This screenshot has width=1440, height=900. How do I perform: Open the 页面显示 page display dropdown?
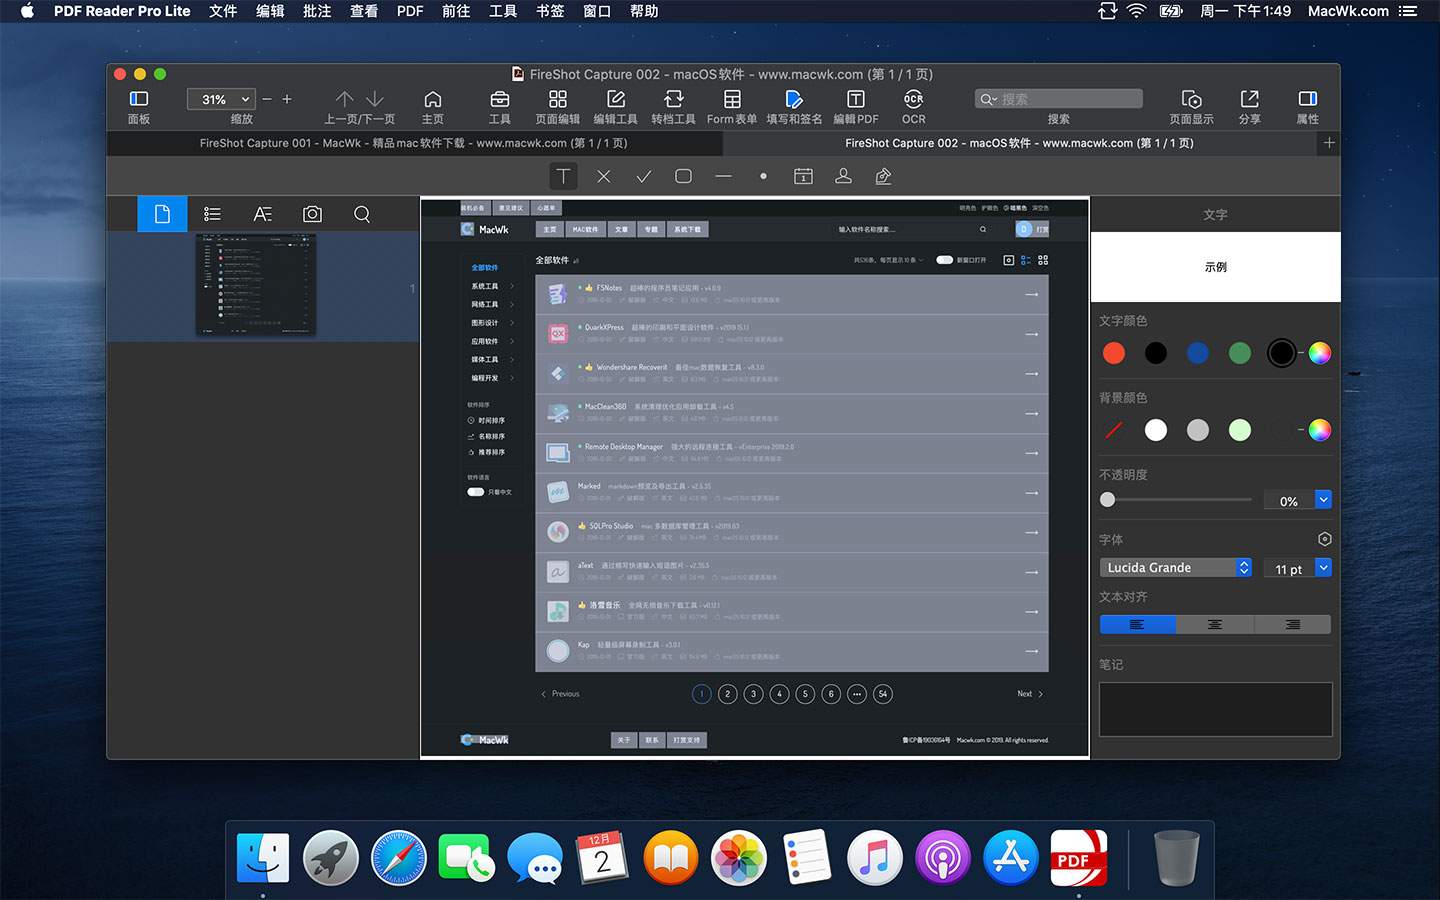tap(1191, 99)
